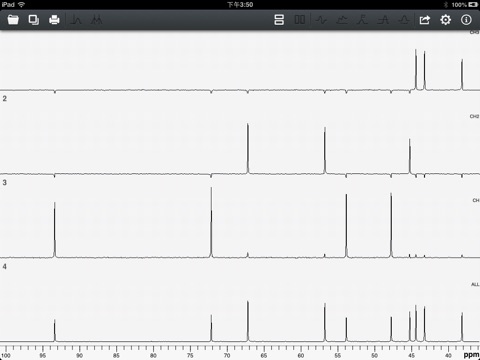Select spectrum row labeled 4
This screenshot has width=480, height=360.
(x=5, y=267)
